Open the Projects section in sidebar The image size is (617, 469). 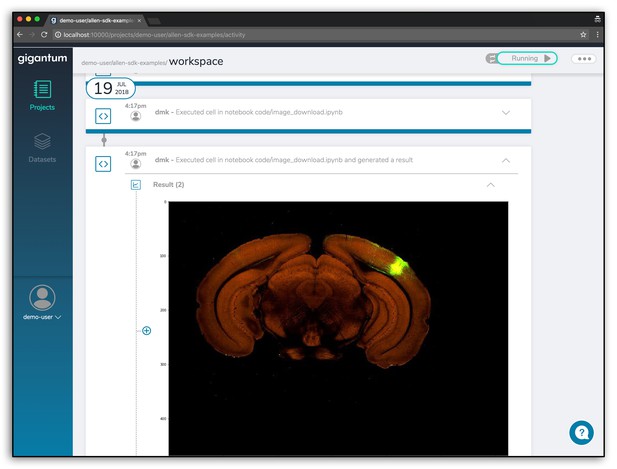42,95
